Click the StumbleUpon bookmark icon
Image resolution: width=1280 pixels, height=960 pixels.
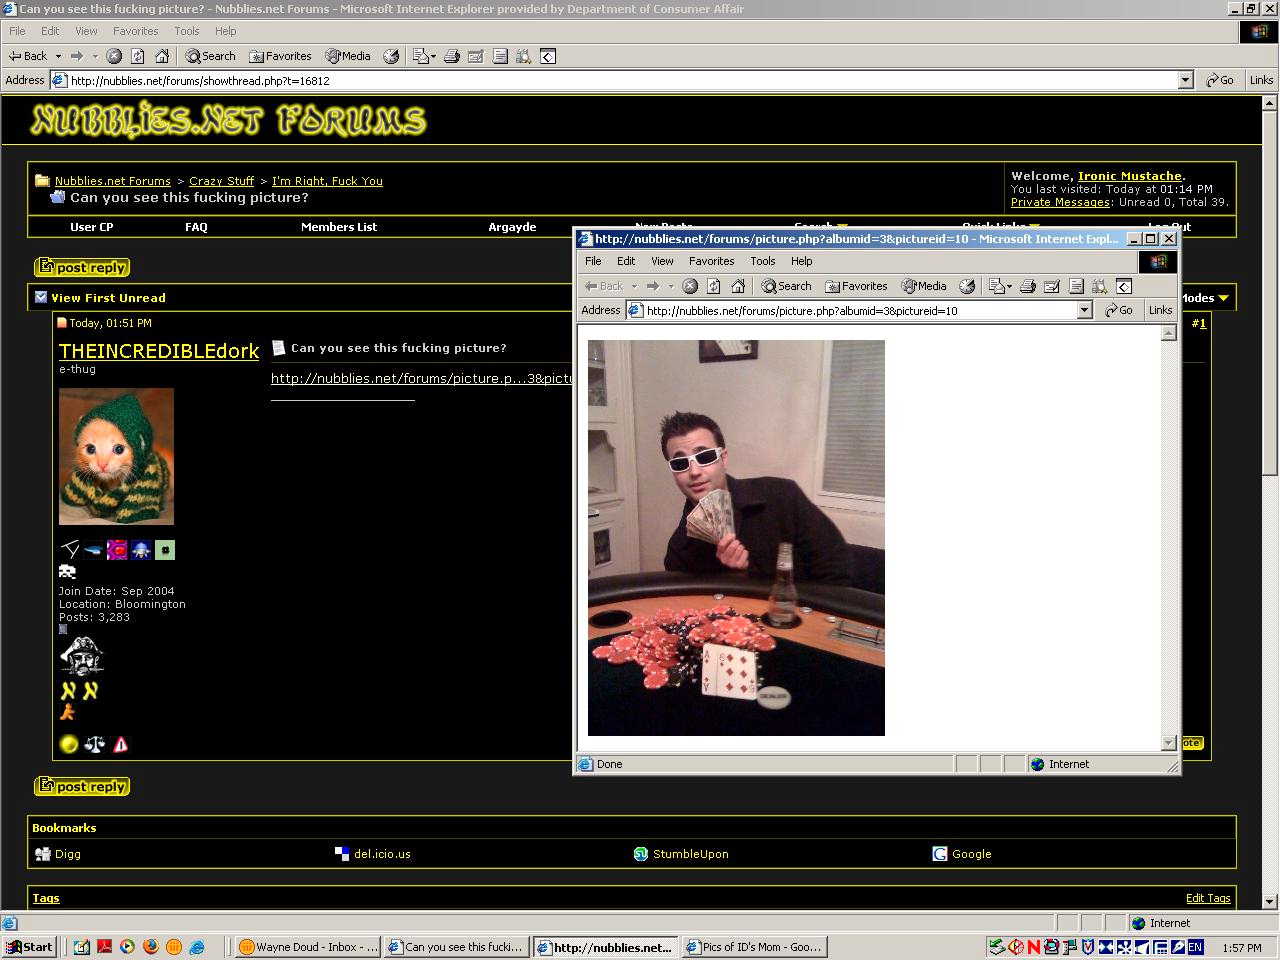pos(641,854)
